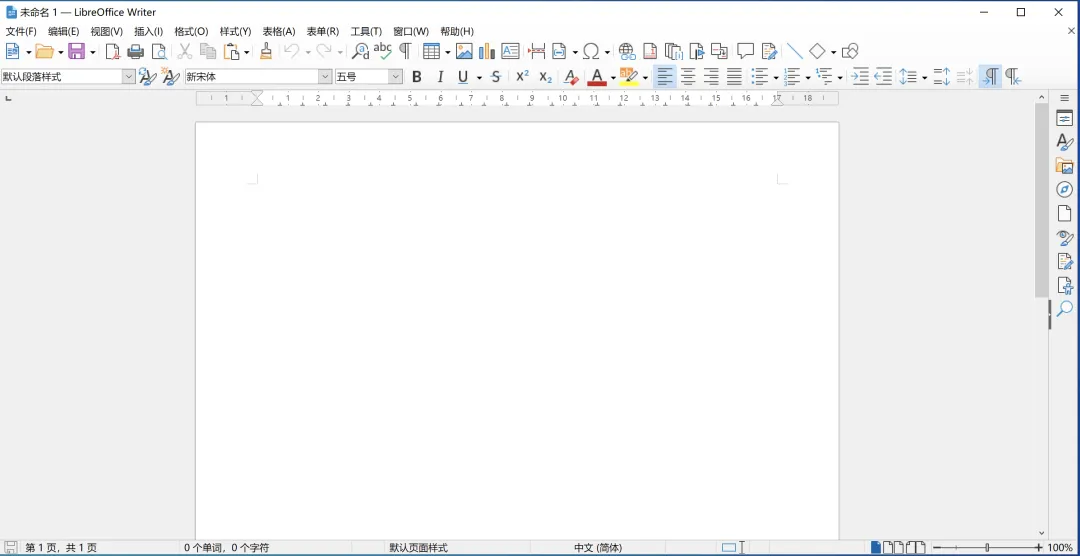Insert special character (Omega icon)

coord(590,51)
